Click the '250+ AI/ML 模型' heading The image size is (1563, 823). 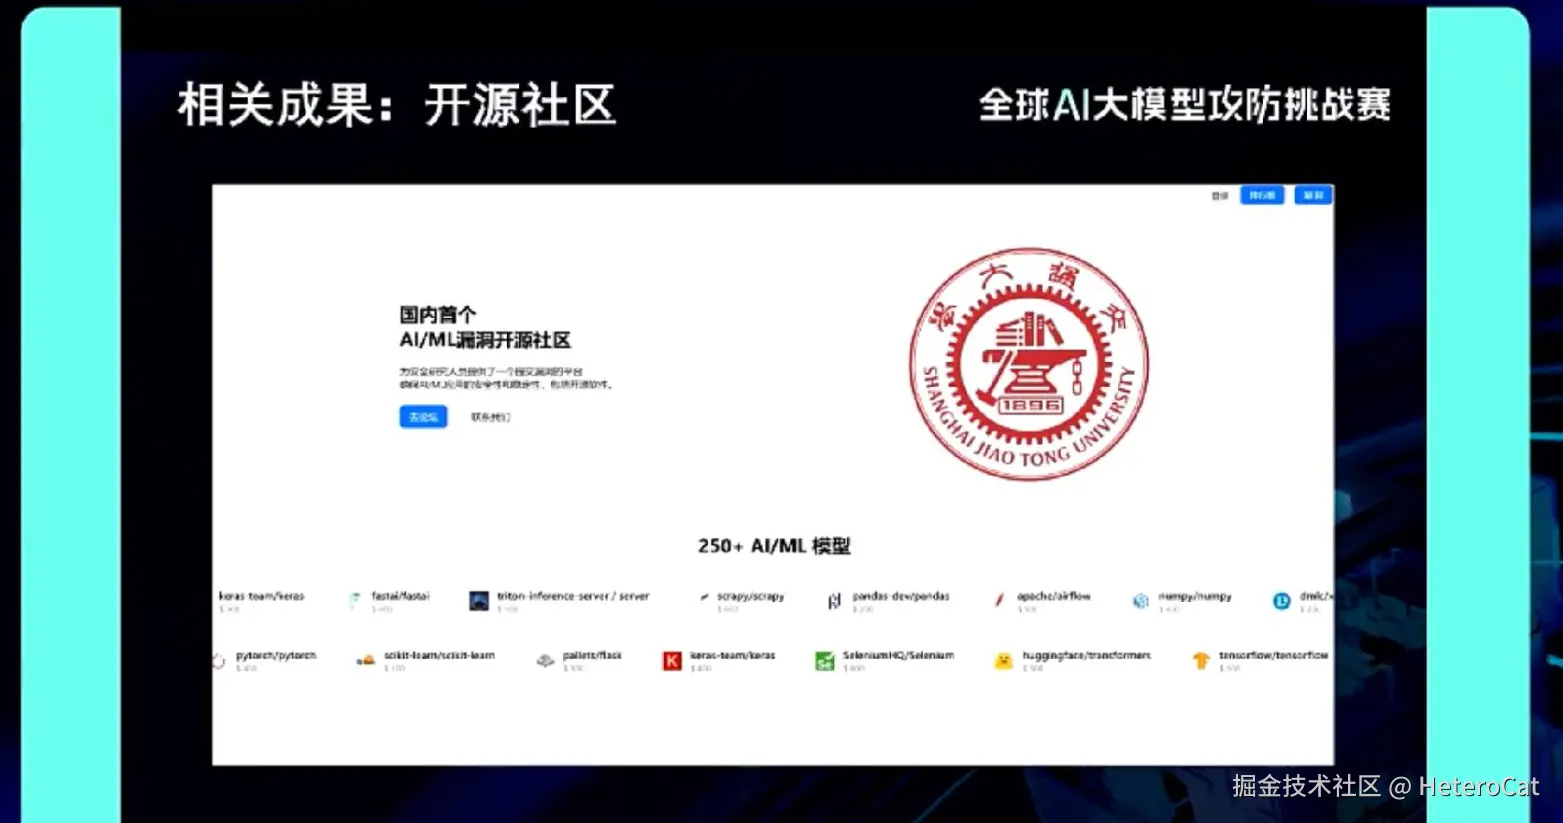point(774,546)
